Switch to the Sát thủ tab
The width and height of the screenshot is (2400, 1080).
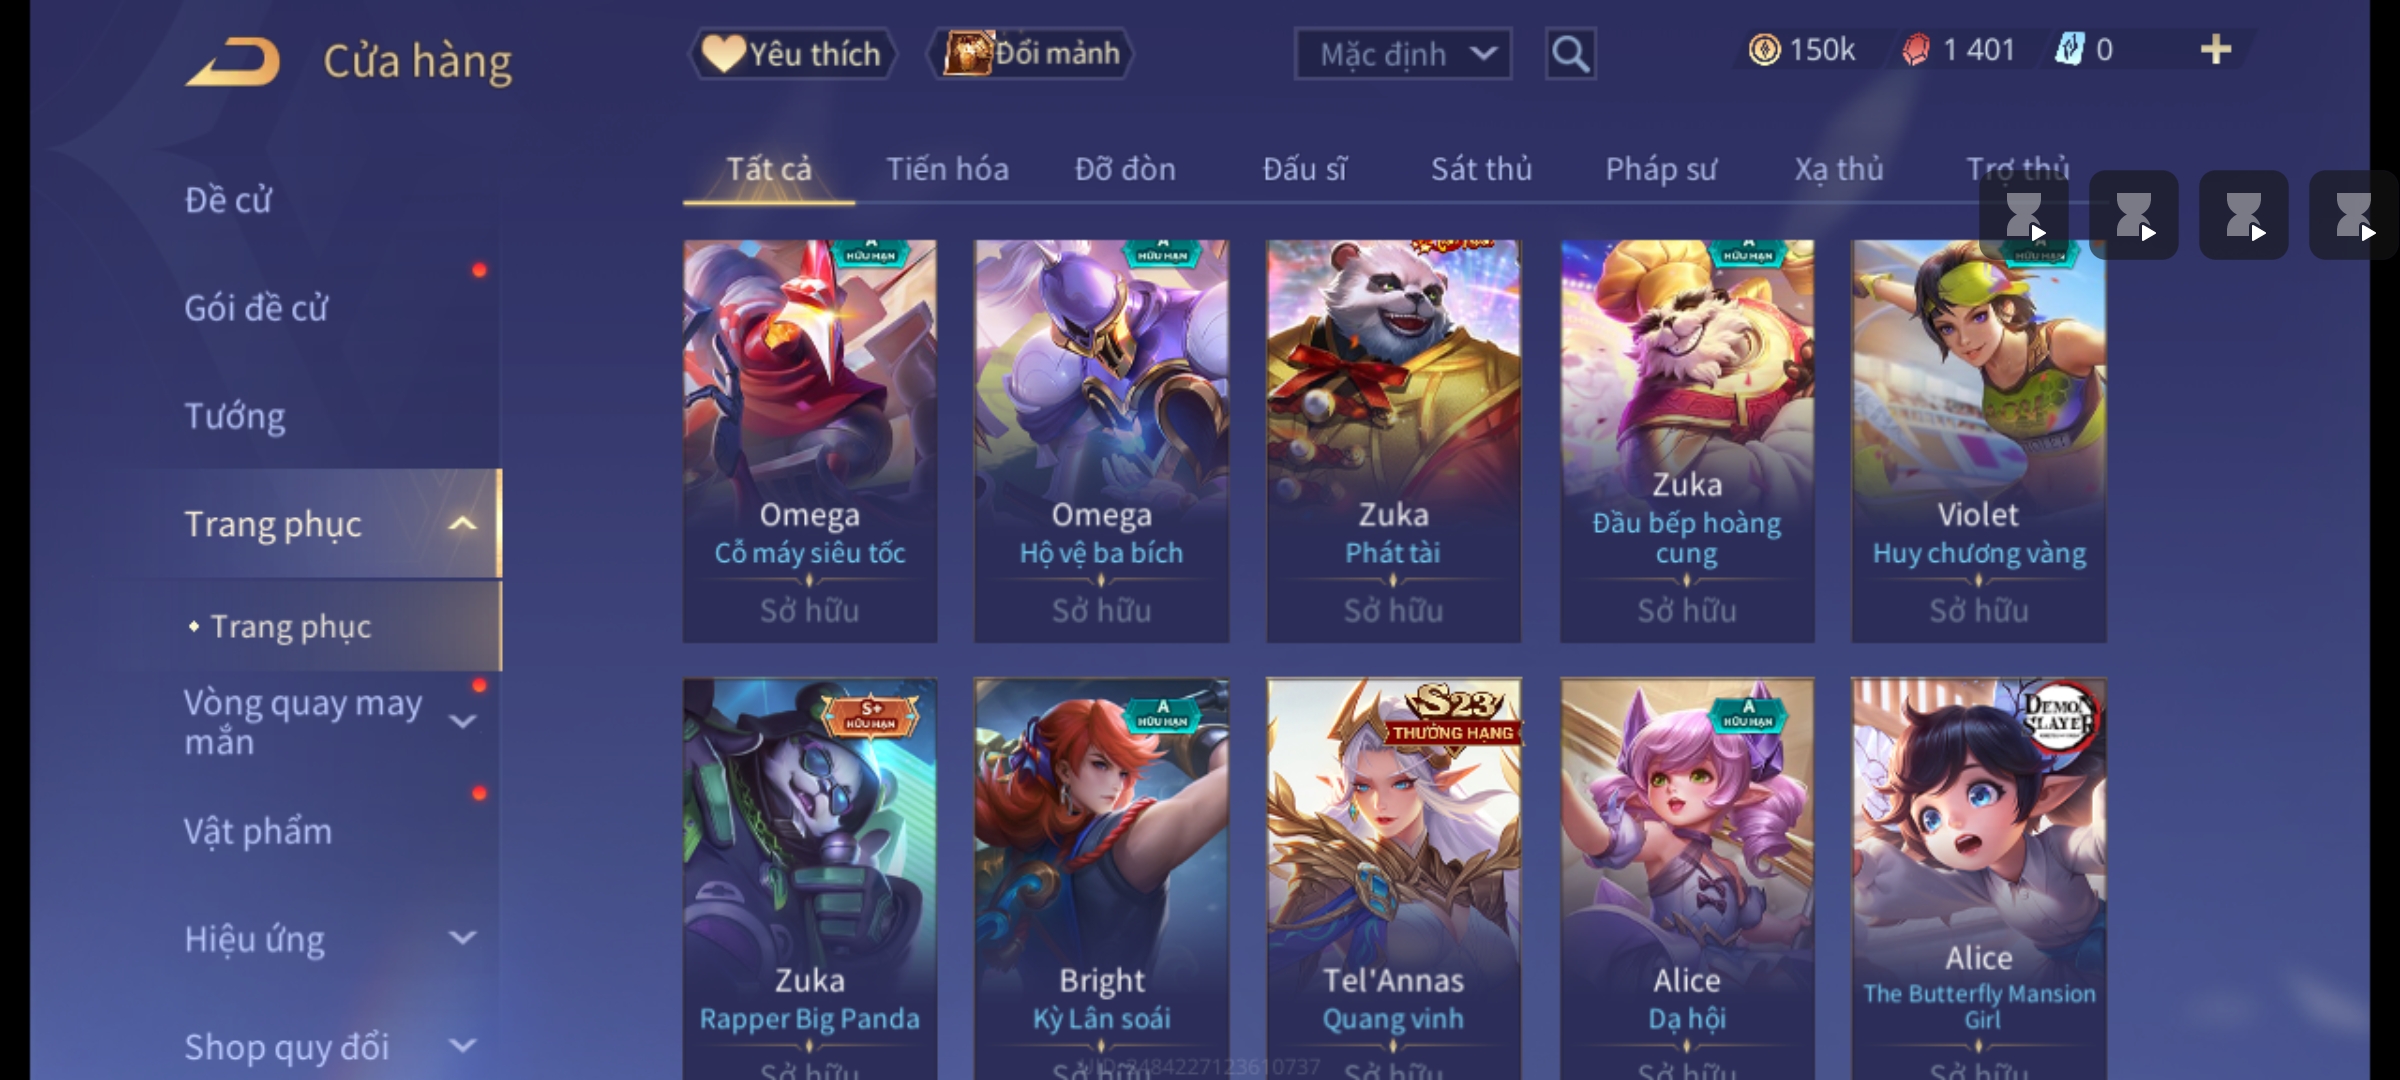coord(1481,169)
